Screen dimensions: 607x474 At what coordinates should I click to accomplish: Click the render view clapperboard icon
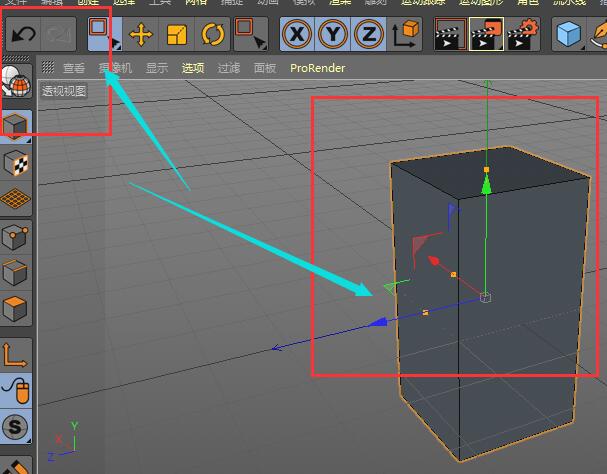coord(450,36)
